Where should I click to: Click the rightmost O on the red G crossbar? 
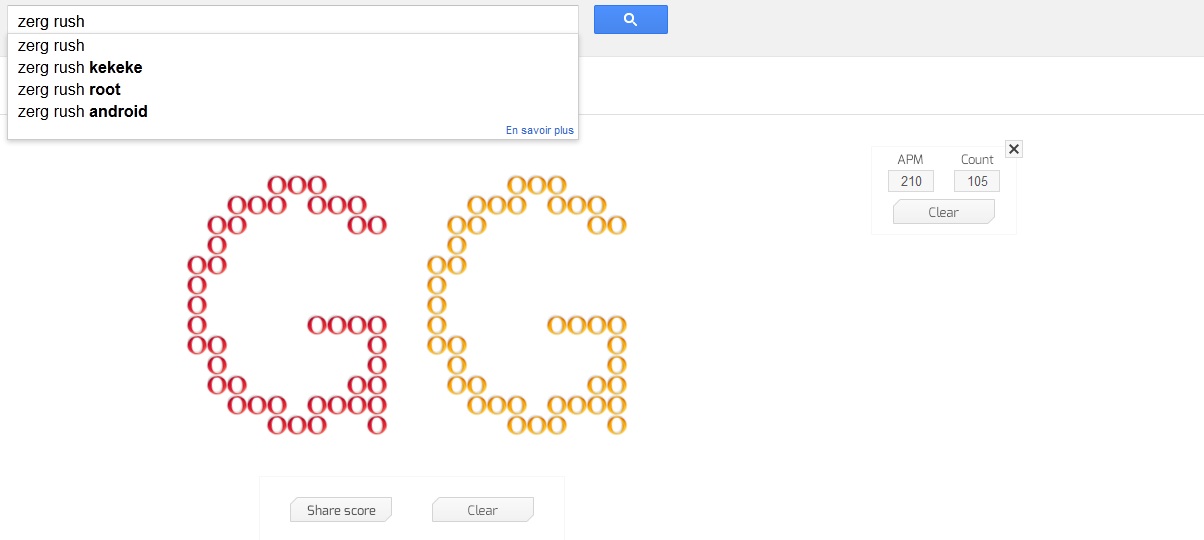pos(377,325)
